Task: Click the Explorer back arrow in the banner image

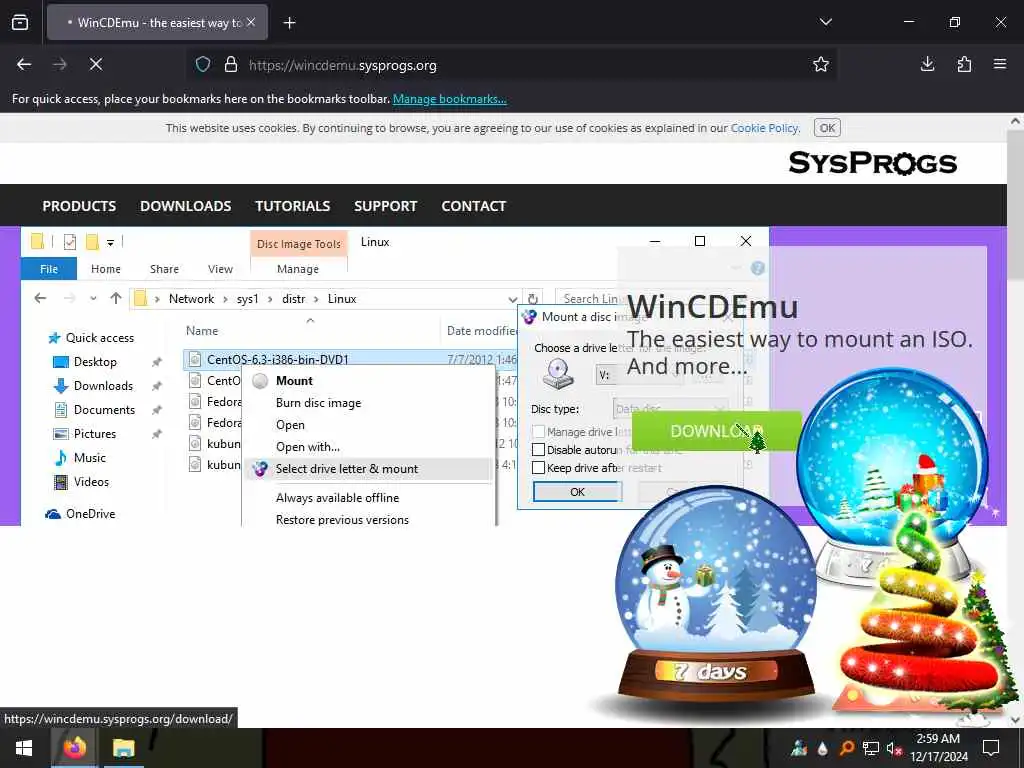Action: [x=40, y=298]
